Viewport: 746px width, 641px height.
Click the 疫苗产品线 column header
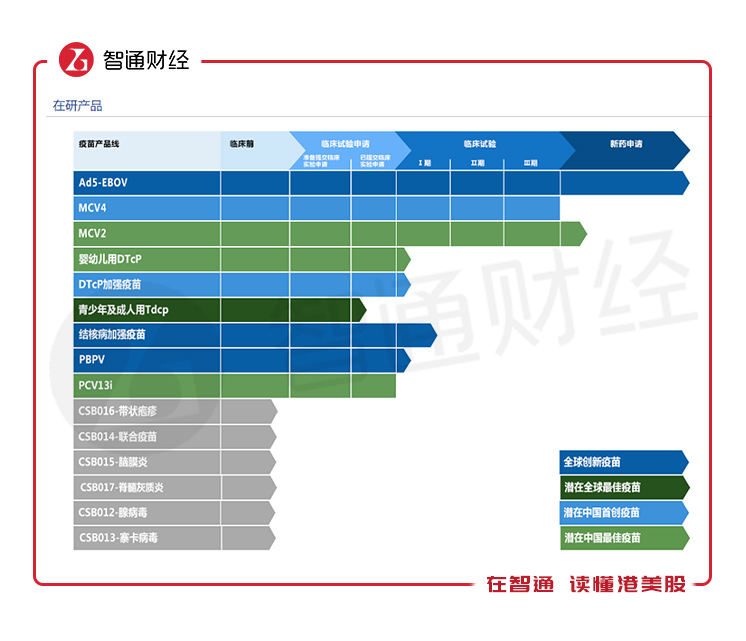coord(99,144)
